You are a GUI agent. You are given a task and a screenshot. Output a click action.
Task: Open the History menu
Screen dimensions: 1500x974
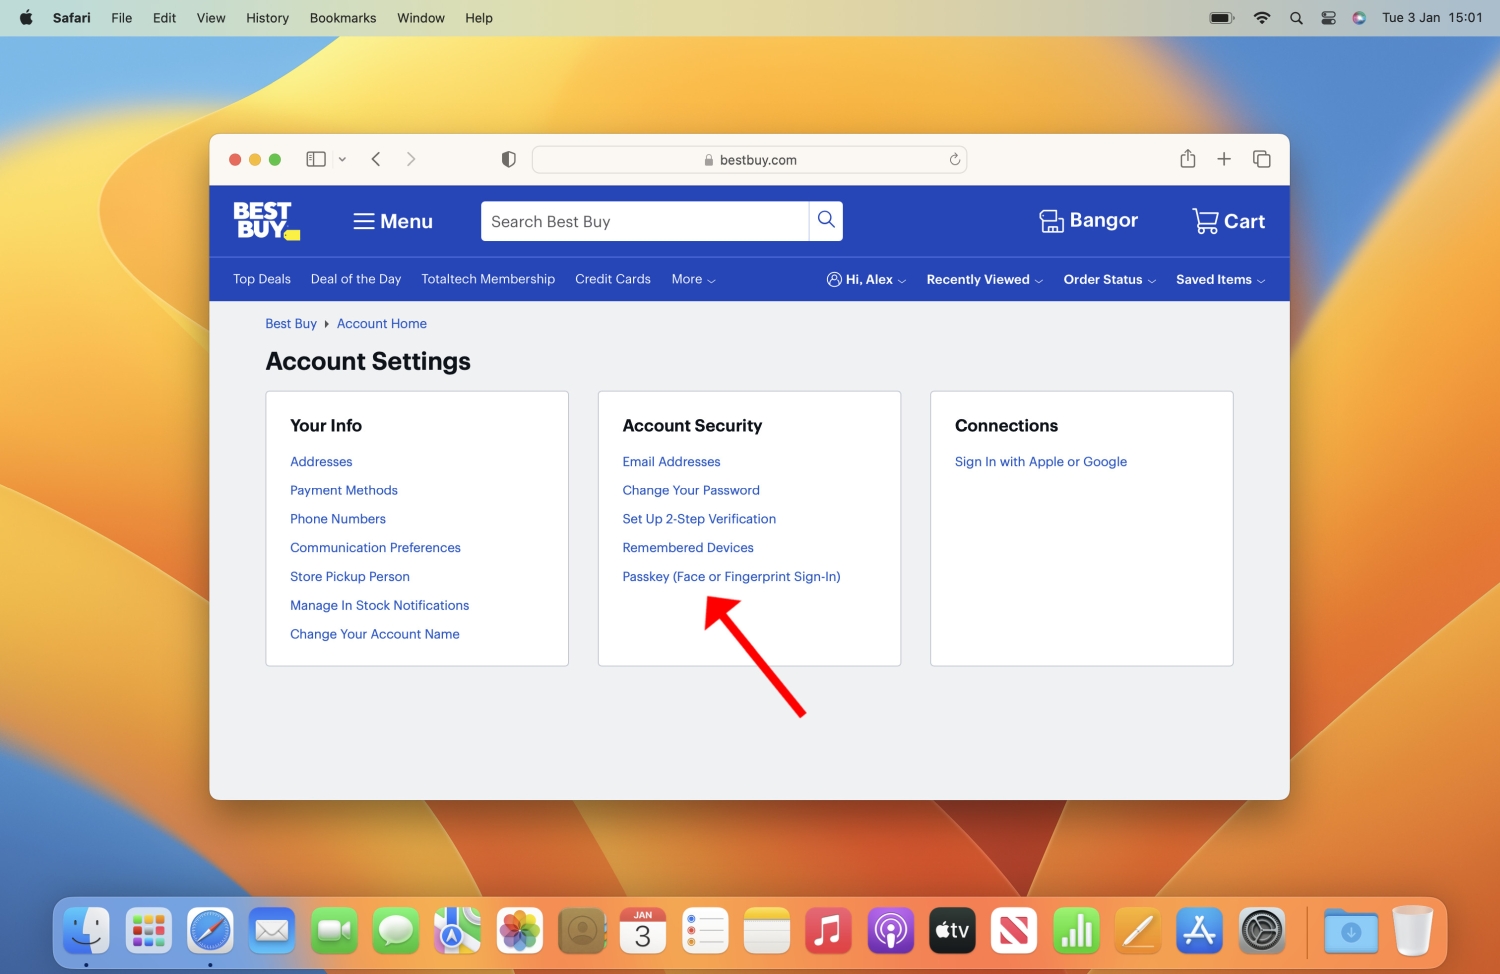click(267, 18)
